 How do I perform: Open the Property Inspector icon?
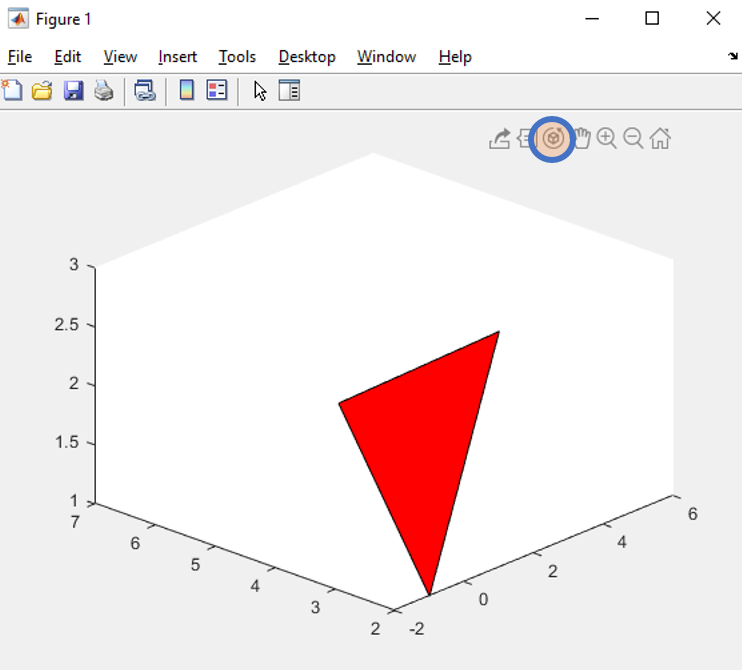point(289,90)
